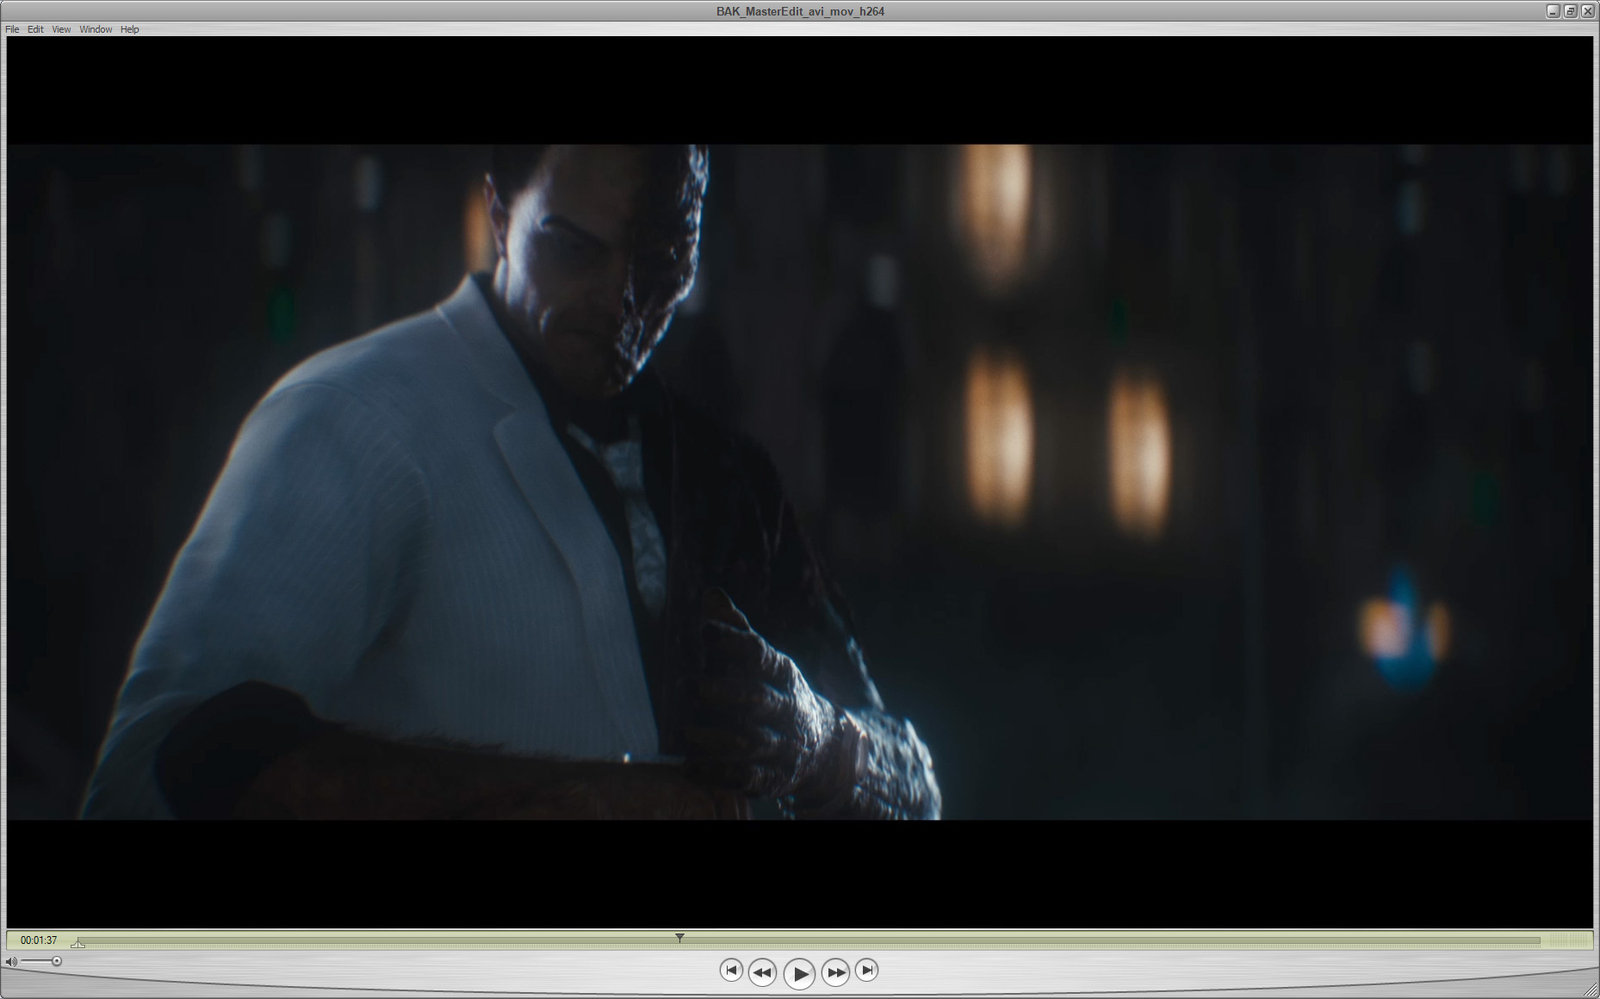
Task: Click the volume slider knob
Action: 57,962
